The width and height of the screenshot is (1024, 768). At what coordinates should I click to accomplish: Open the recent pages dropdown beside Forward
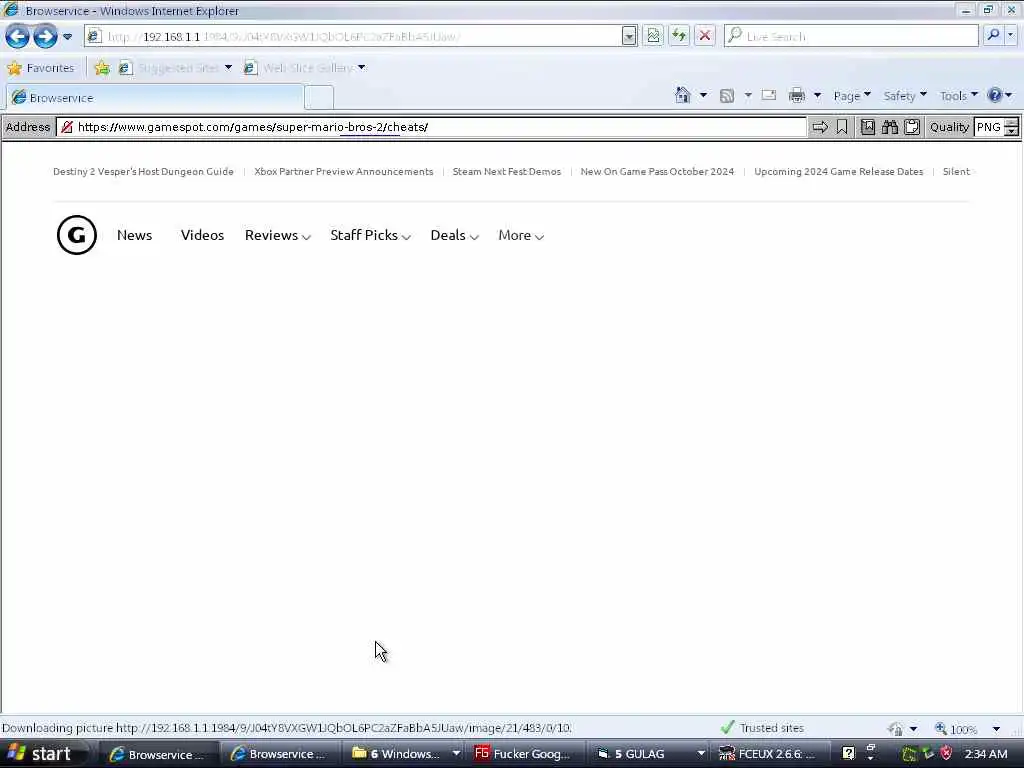point(67,37)
